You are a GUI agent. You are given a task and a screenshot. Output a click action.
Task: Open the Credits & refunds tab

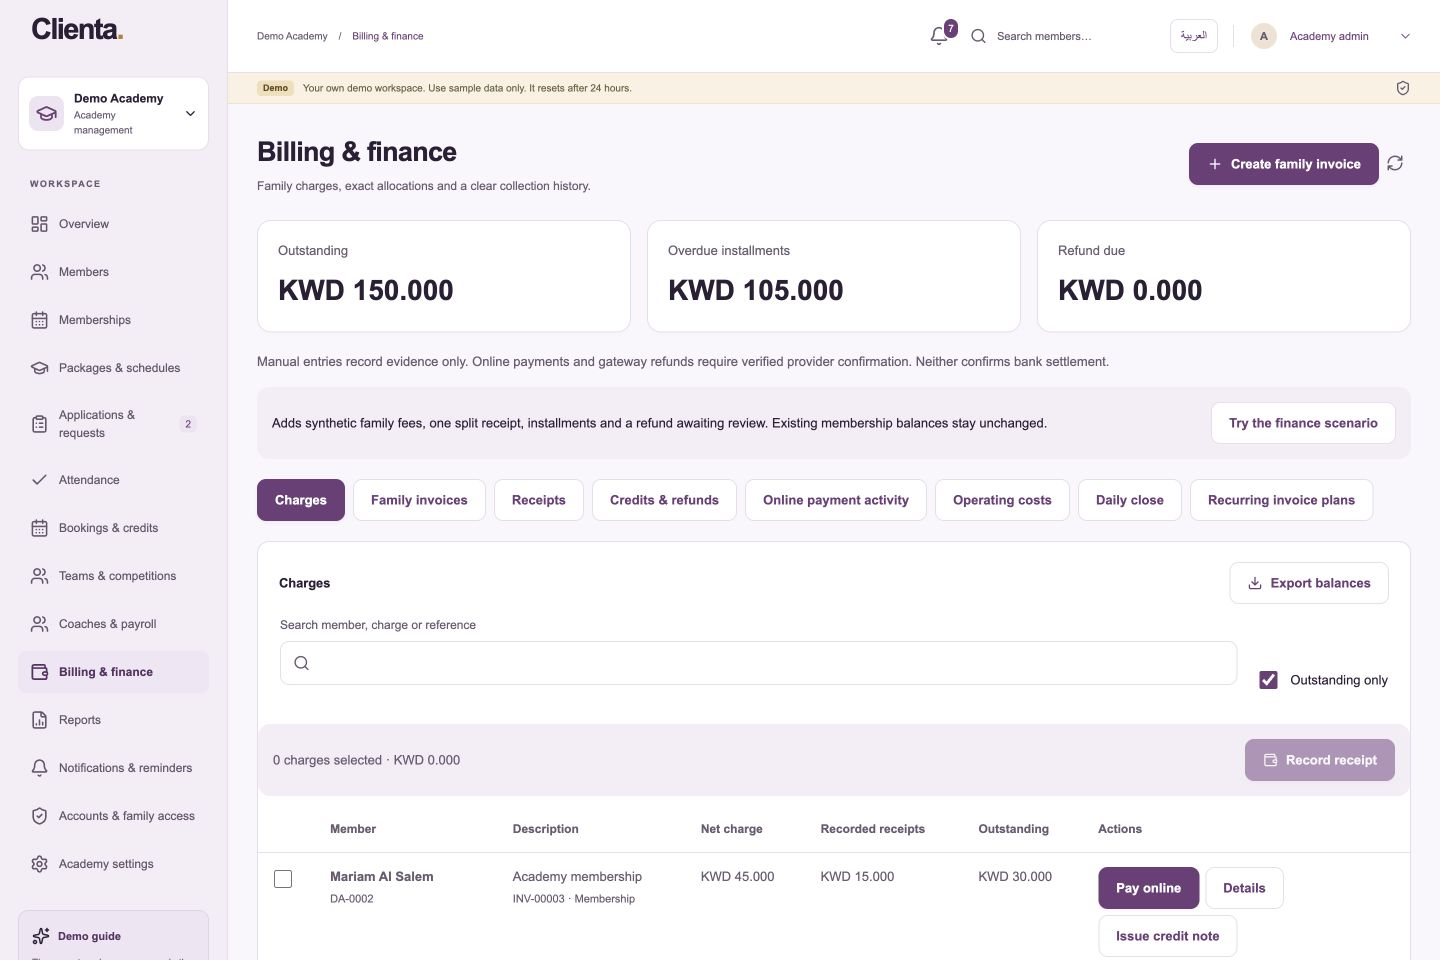coord(664,500)
